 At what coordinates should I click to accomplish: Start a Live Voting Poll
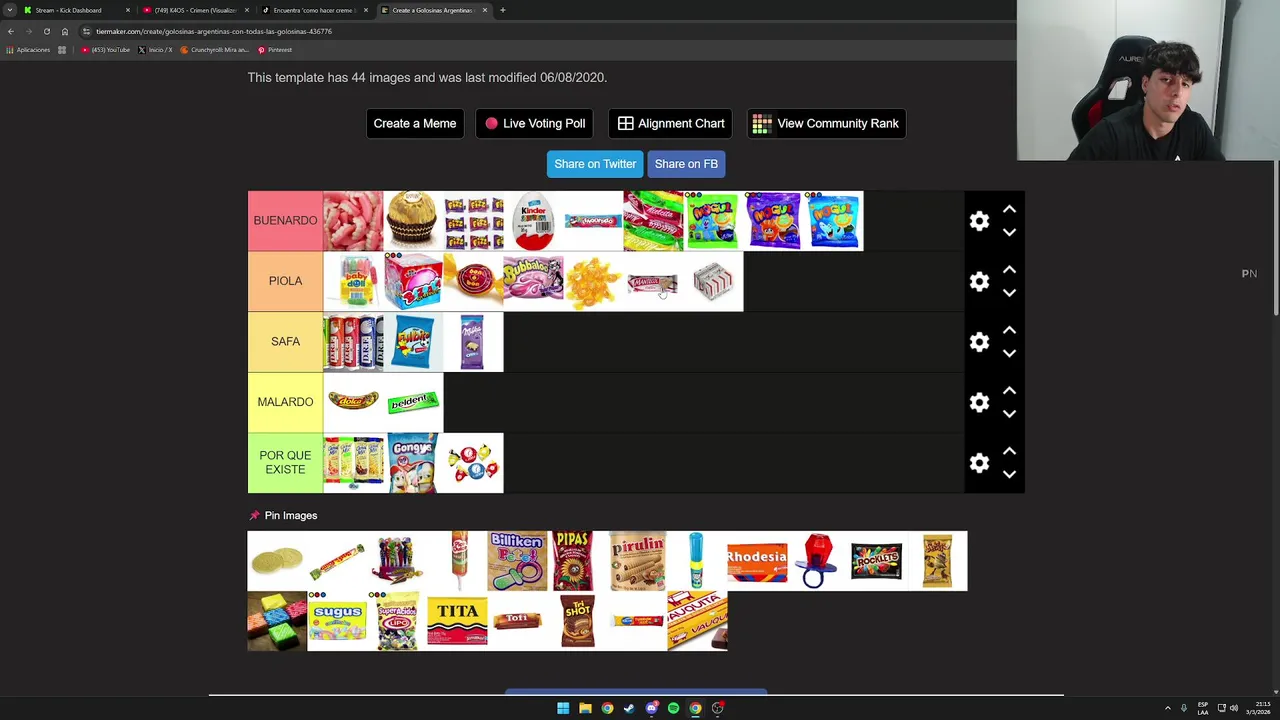535,123
